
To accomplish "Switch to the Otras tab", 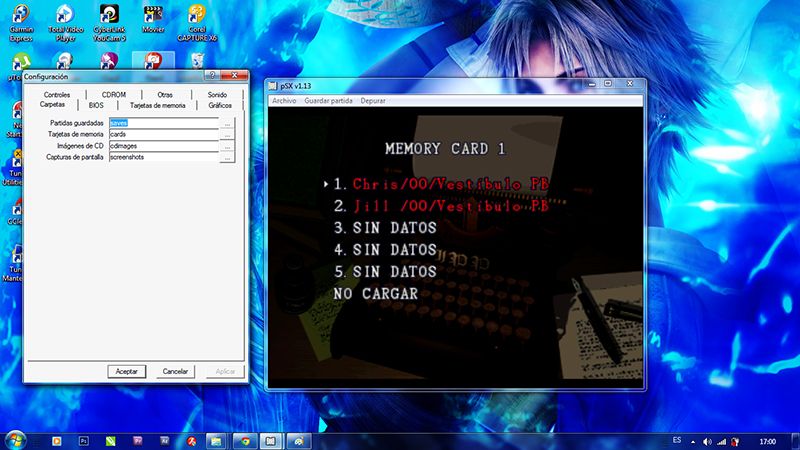I will pos(165,95).
